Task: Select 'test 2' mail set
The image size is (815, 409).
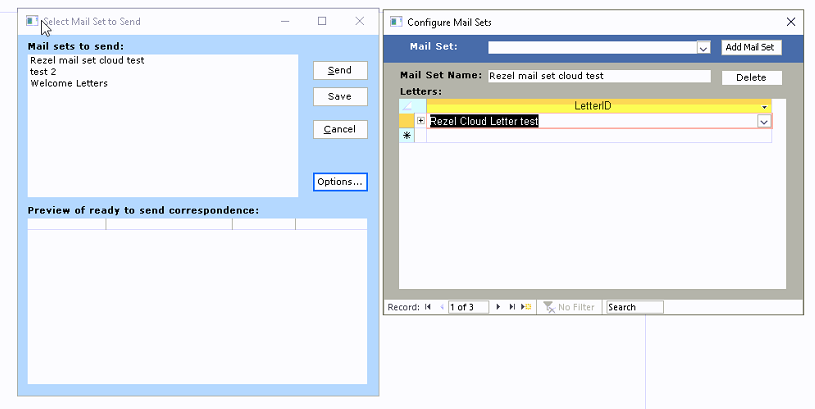Action: click(42, 72)
